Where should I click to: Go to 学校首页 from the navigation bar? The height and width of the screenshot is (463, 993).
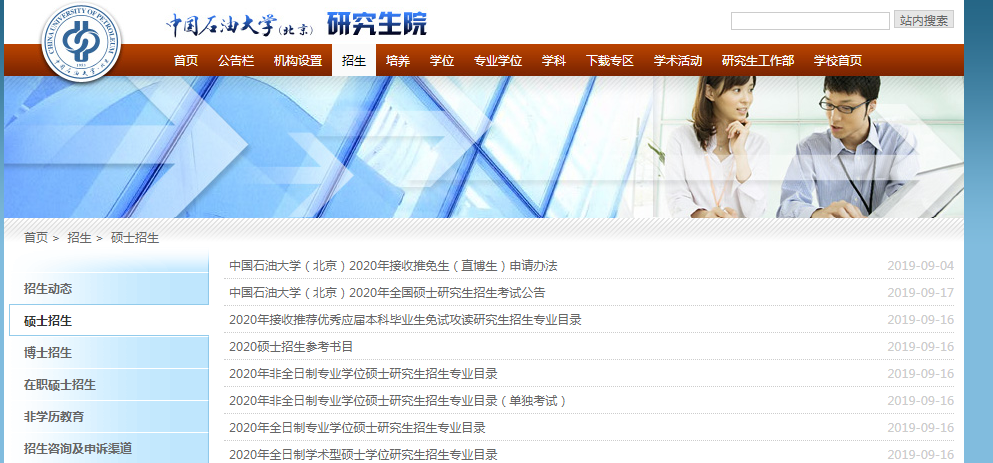tap(837, 61)
